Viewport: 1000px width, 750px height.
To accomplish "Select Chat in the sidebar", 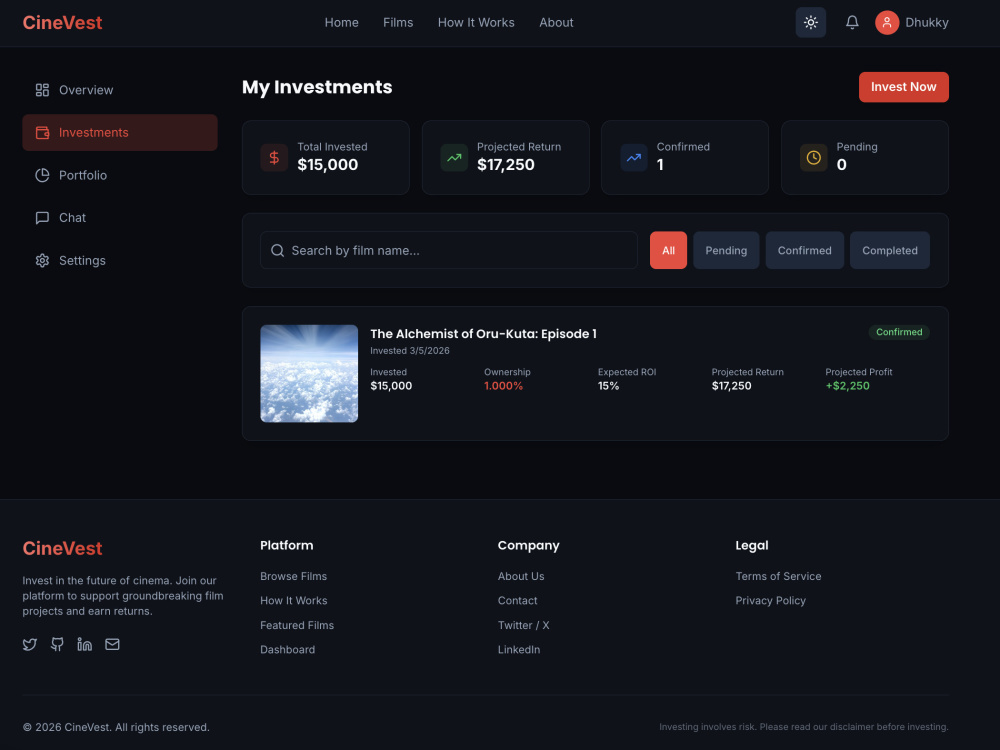I will (x=120, y=218).
